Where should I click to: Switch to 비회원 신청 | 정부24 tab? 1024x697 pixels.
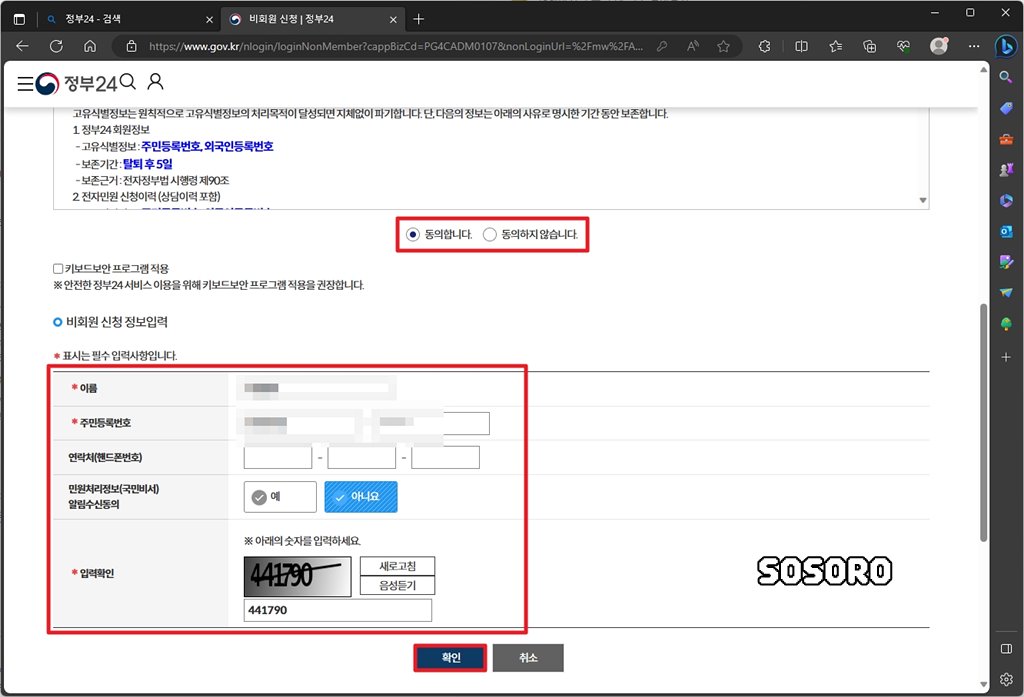click(x=312, y=19)
